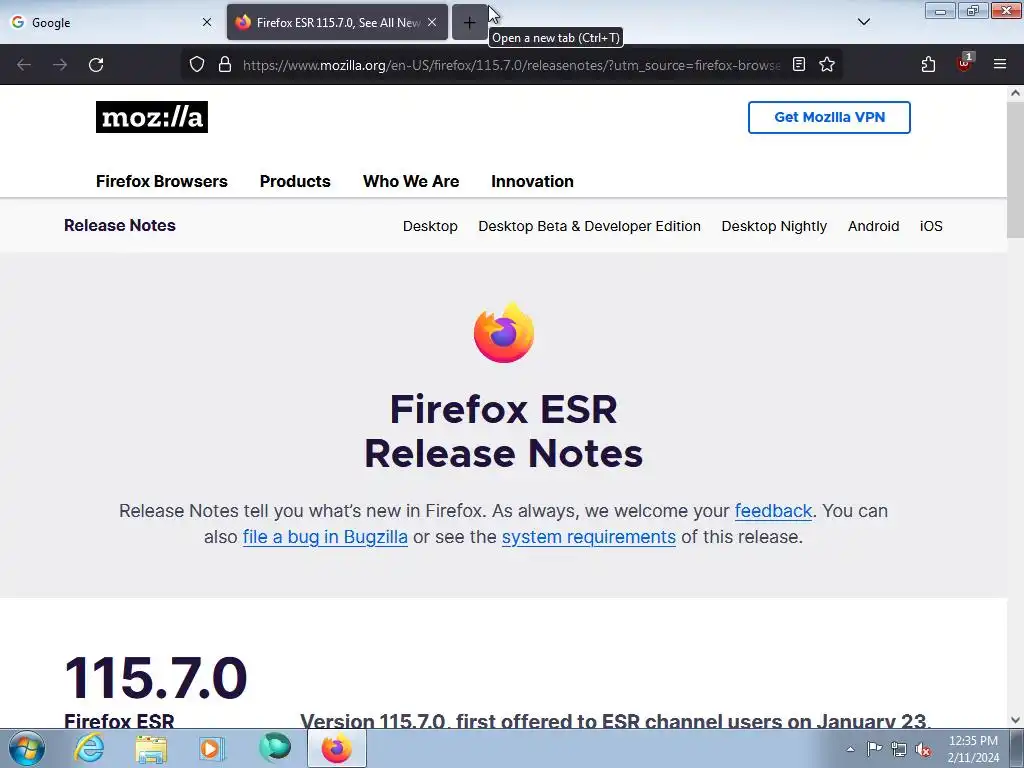This screenshot has width=1024, height=768.
Task: Click the Firefox logo on the page
Action: pyautogui.click(x=504, y=332)
